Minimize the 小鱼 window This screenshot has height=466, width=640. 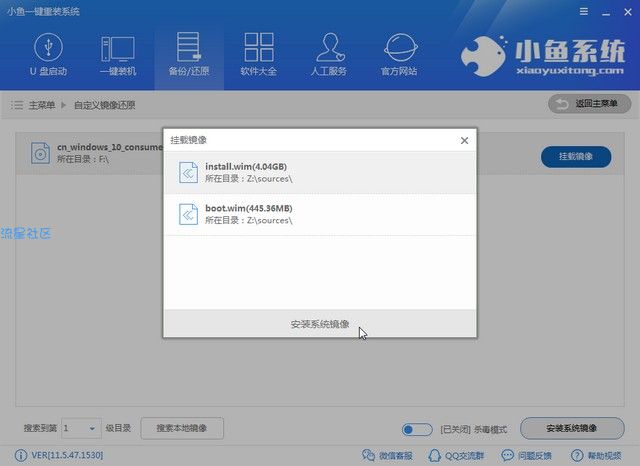pyautogui.click(x=606, y=12)
